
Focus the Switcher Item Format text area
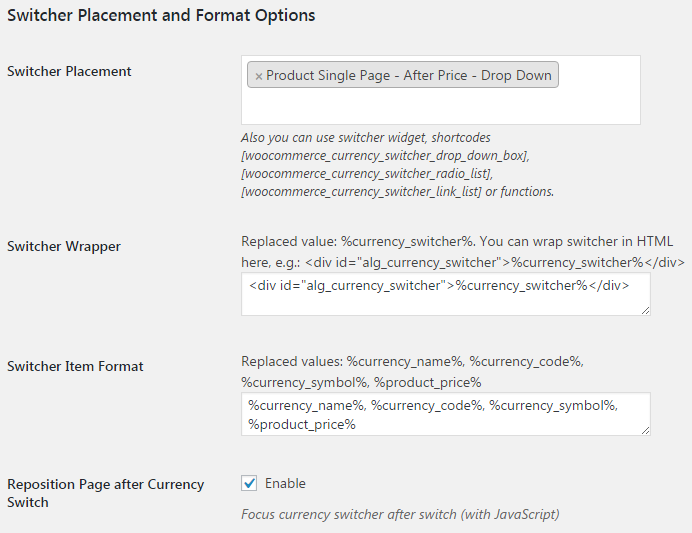pos(445,414)
